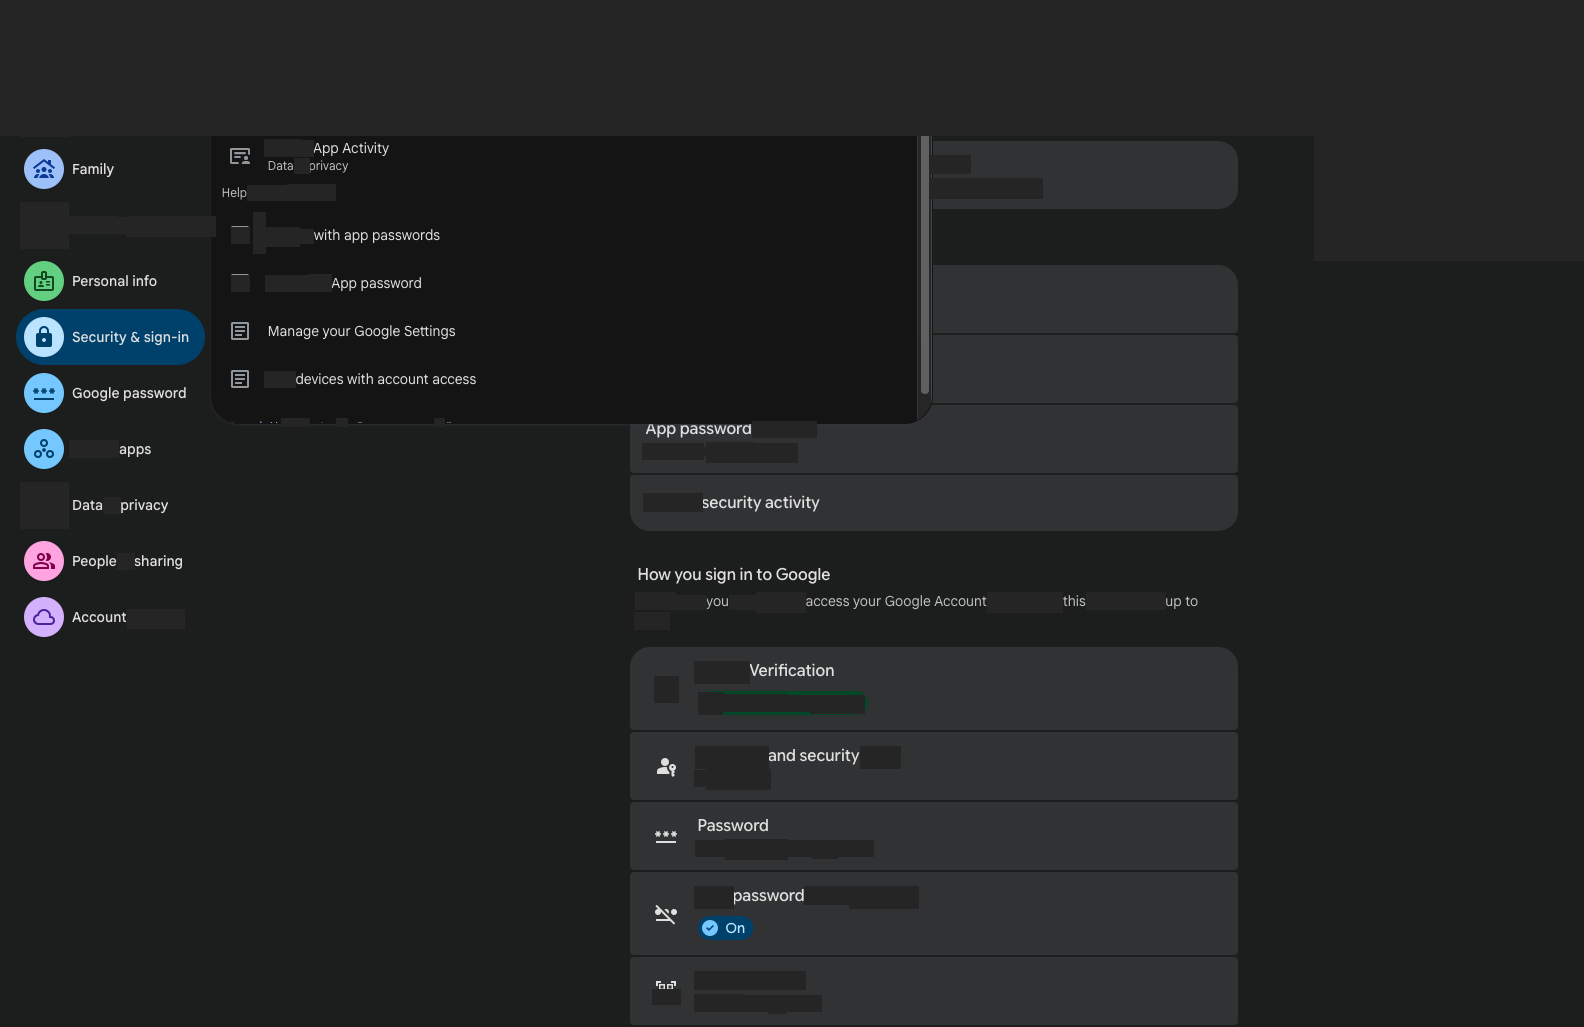The height and width of the screenshot is (1027, 1584).
Task: Open the 'with app passwords' help result
Action: tap(565, 235)
